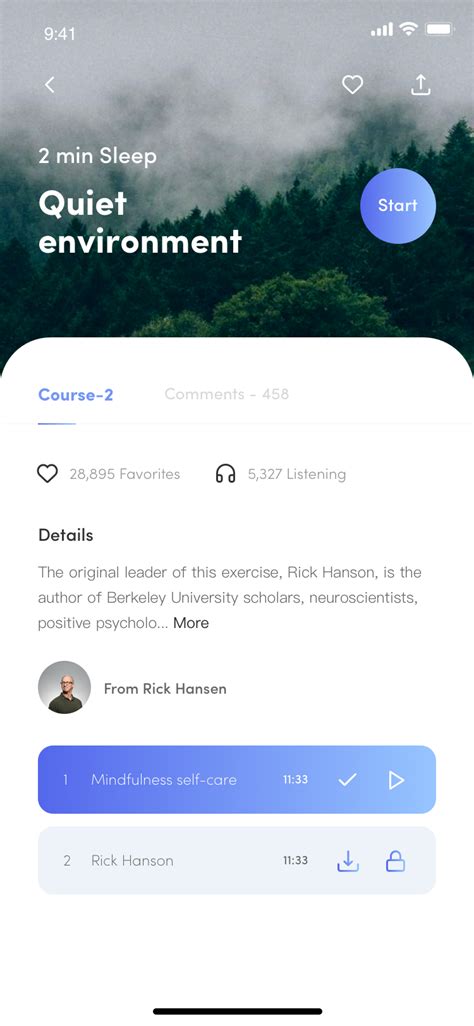Click the Quiet environment title

click(x=140, y=222)
